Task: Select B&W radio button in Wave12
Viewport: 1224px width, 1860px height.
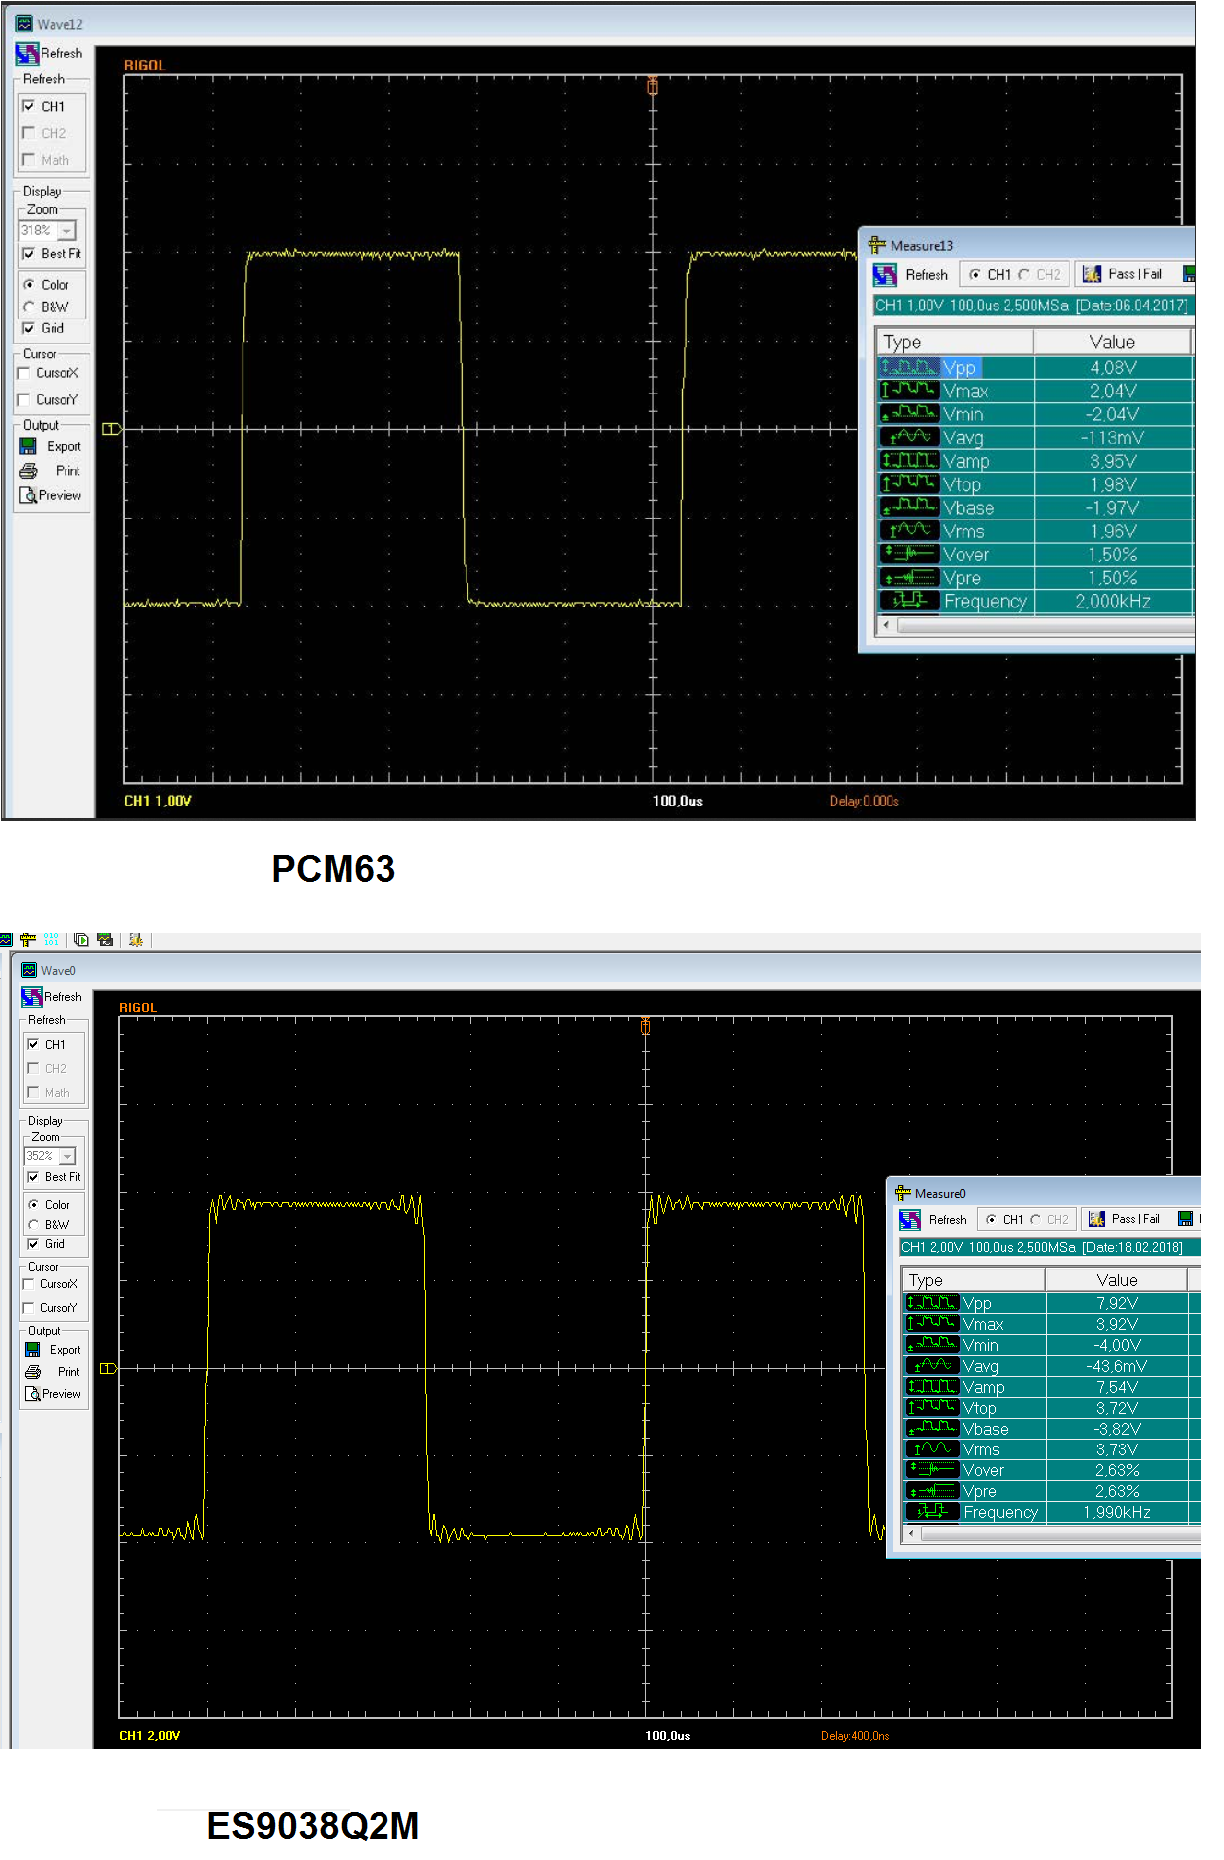Action: tap(29, 307)
